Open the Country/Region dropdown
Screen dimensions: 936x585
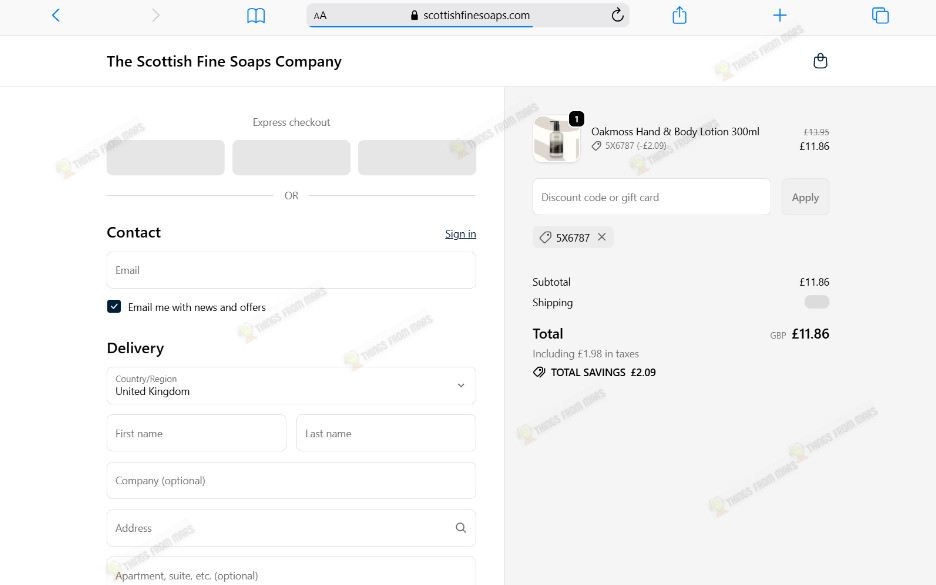(x=291, y=386)
